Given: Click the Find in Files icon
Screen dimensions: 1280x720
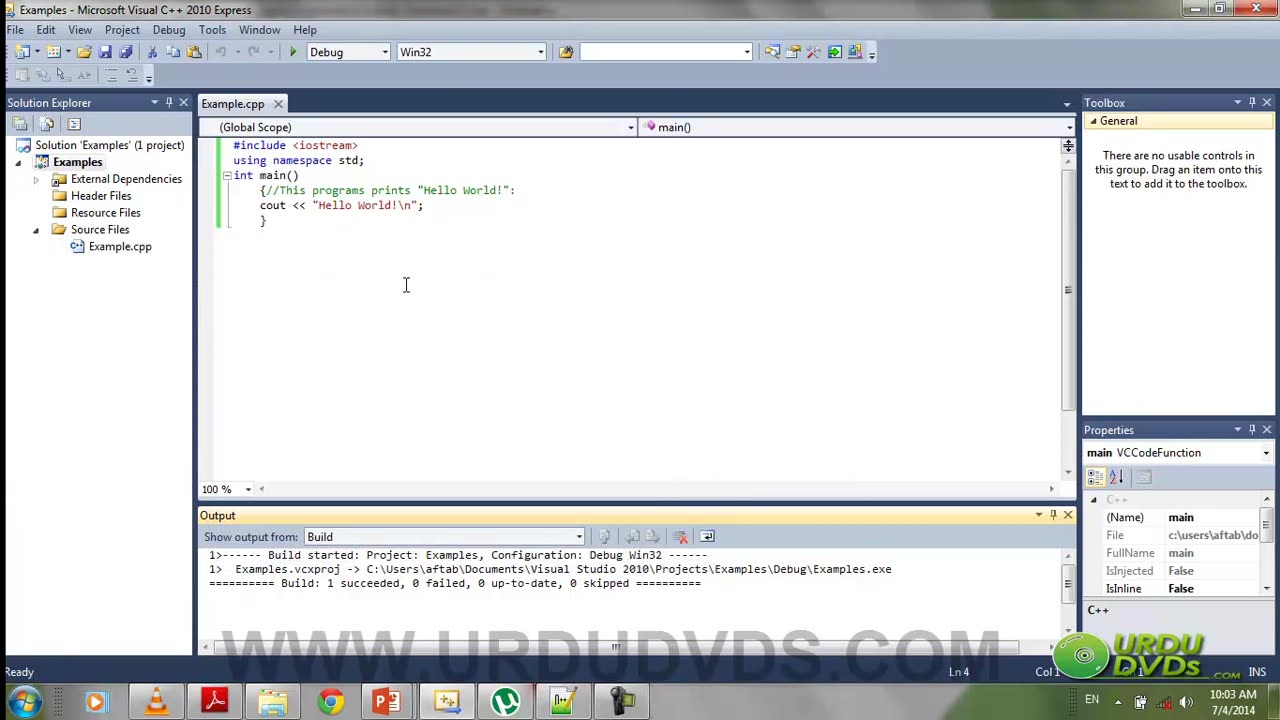Looking at the screenshot, I should tap(566, 52).
